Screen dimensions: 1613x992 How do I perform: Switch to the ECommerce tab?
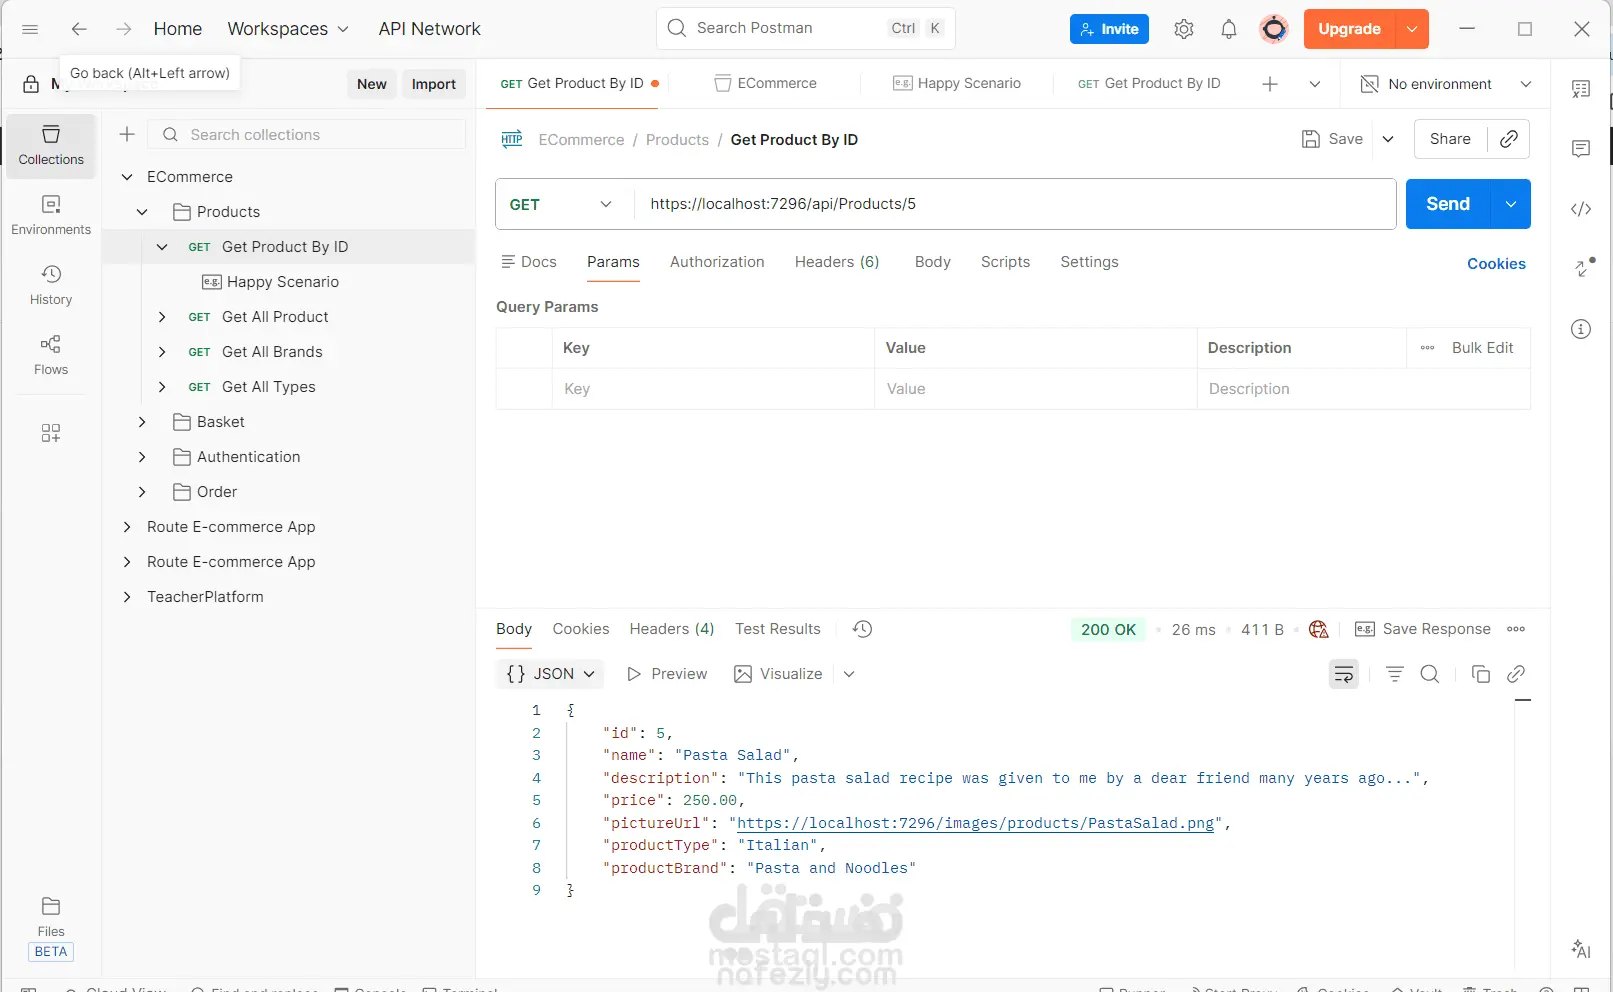click(x=766, y=84)
